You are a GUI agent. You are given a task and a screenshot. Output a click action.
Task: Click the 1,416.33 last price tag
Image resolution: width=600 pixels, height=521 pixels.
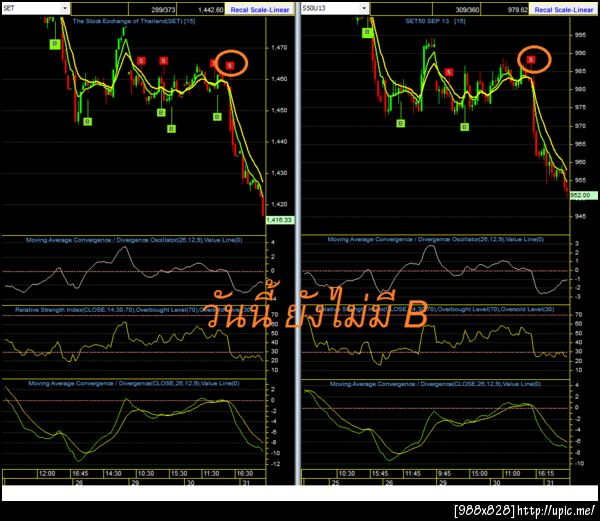tap(280, 220)
